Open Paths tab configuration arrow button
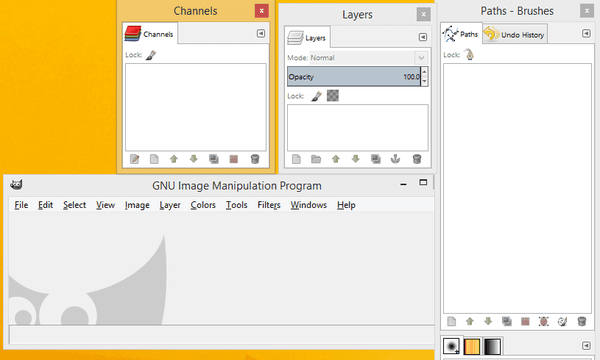Viewport: 600px width, 360px height. point(586,34)
